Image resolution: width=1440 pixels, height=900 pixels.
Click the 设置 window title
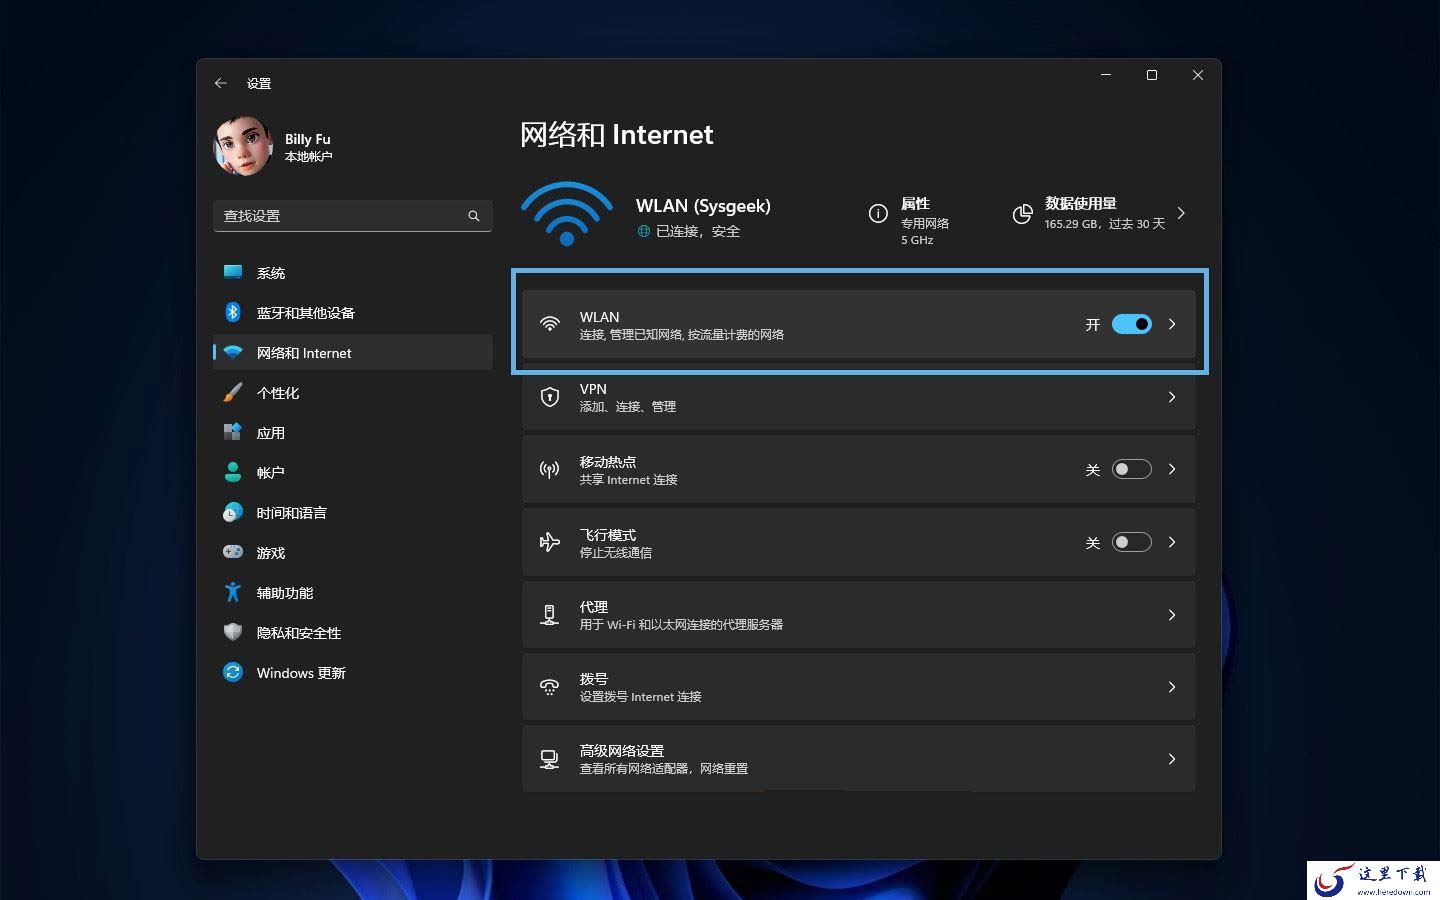coord(259,84)
